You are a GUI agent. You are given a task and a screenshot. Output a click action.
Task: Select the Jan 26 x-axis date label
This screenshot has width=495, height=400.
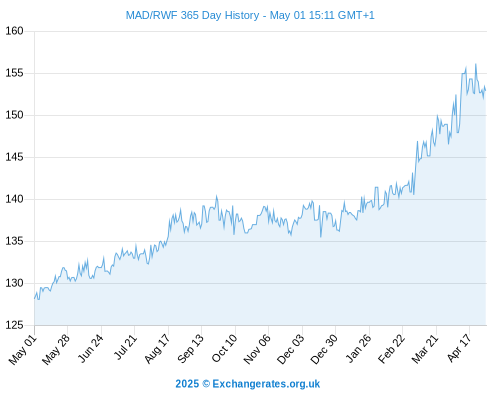(358, 348)
